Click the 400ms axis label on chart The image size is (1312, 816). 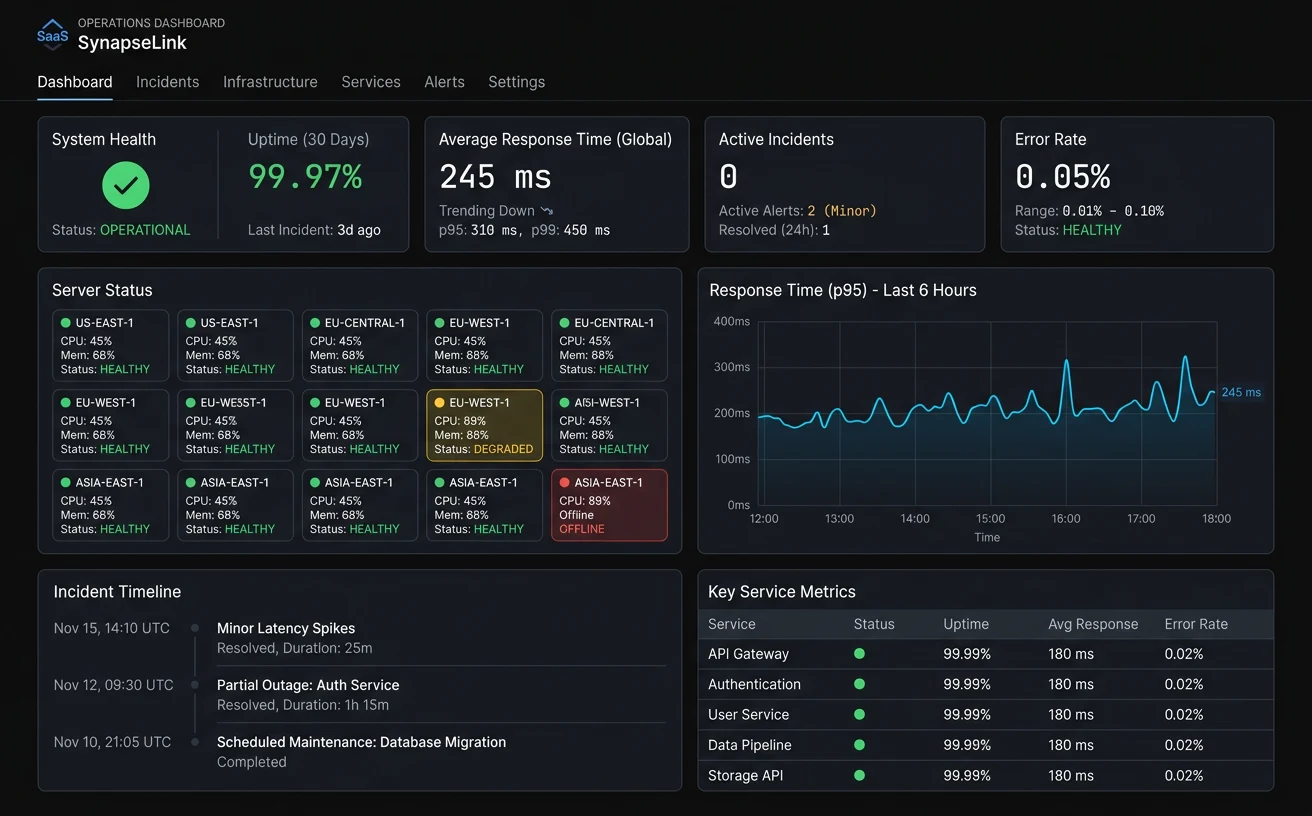(731, 321)
